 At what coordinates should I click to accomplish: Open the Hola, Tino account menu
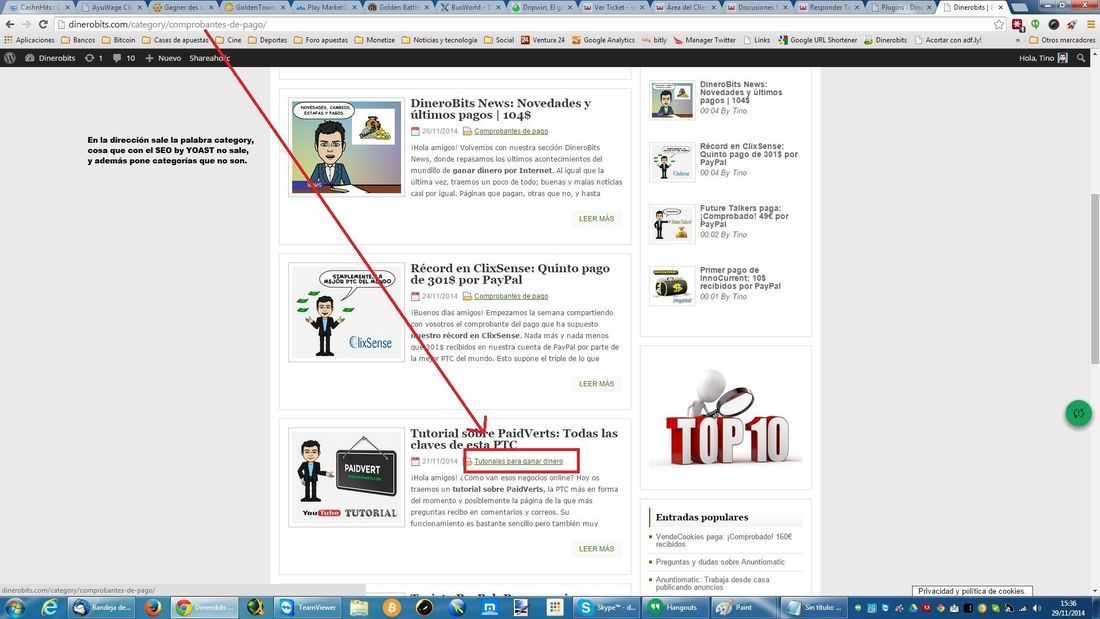tap(1043, 58)
